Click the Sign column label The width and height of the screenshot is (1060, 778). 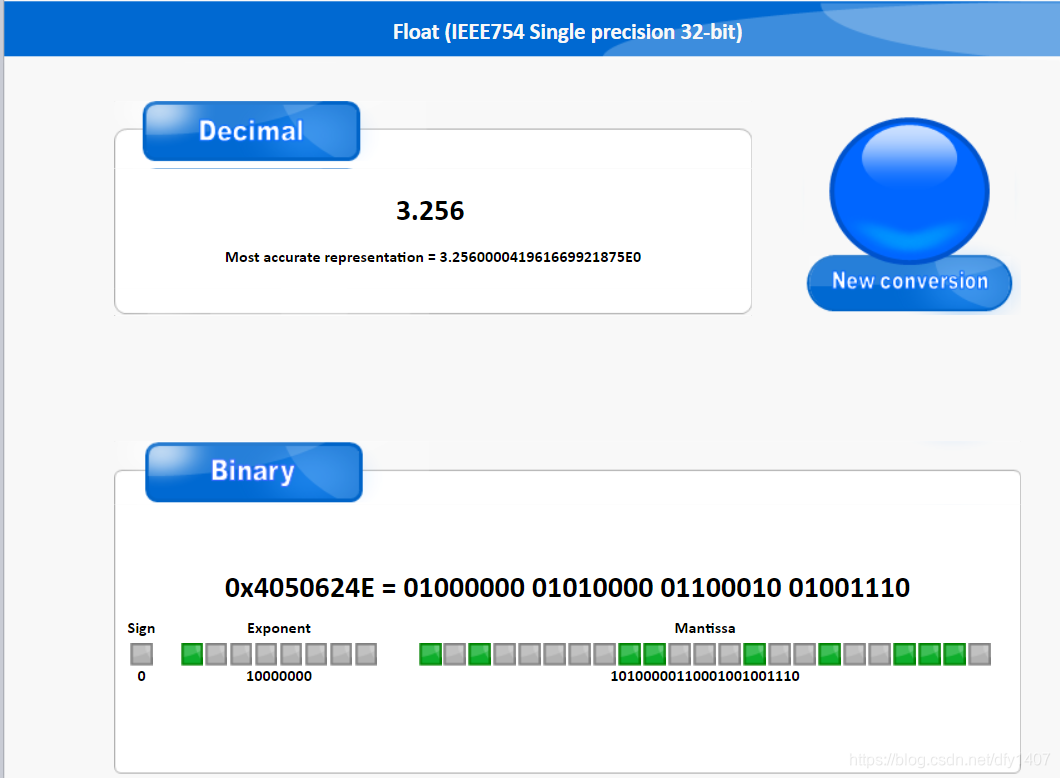click(141, 628)
